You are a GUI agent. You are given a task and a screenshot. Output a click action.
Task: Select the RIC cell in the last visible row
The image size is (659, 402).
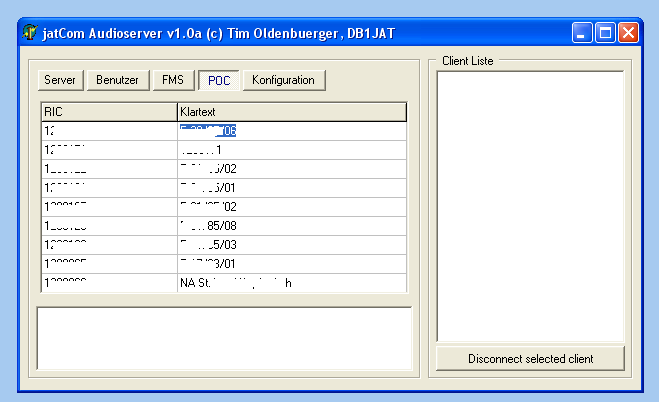coord(108,282)
